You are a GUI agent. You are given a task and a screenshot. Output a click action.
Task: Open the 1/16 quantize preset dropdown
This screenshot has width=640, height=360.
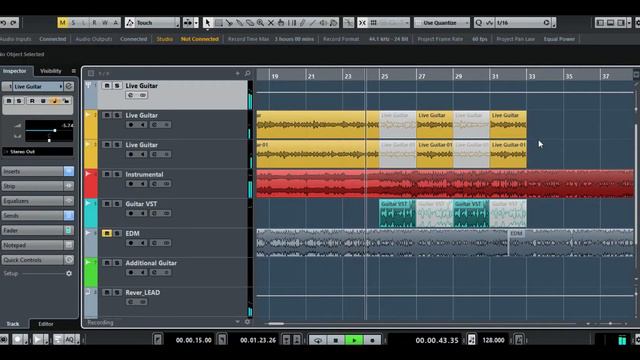pos(523,23)
